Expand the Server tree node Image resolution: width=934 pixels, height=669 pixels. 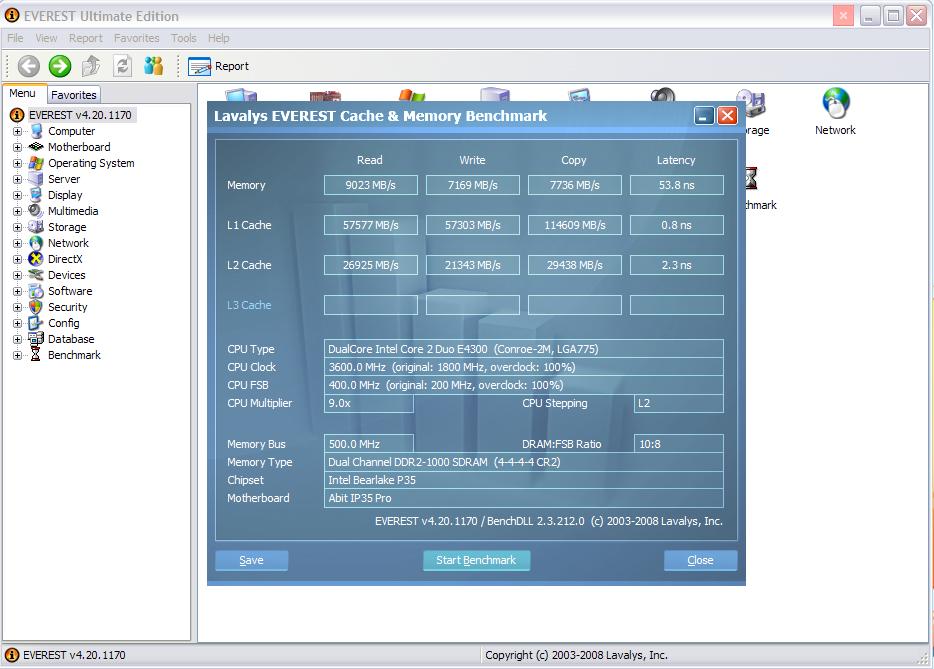coord(17,179)
